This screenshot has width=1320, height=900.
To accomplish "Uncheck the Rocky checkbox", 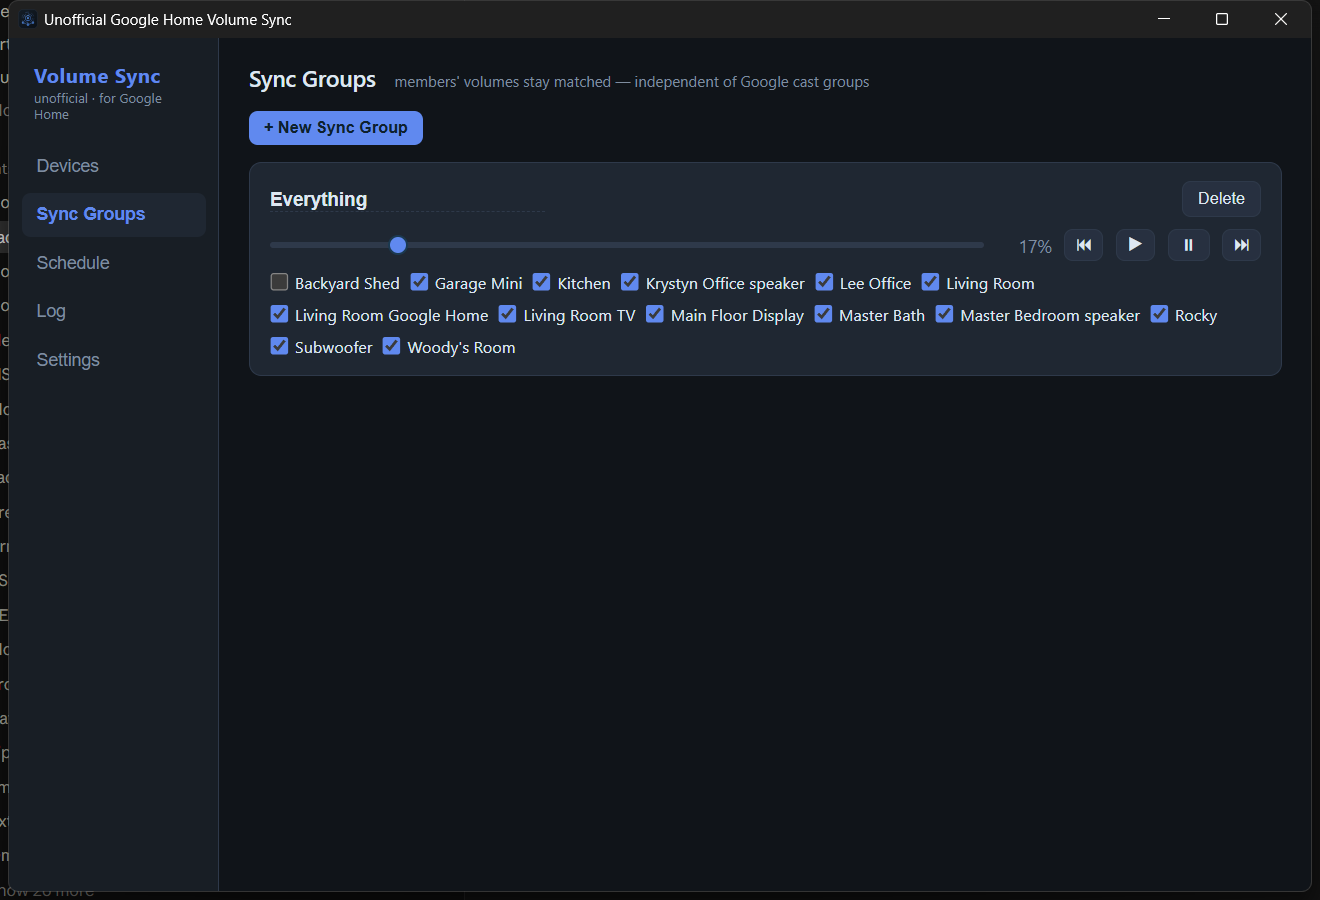I will click(x=1159, y=314).
